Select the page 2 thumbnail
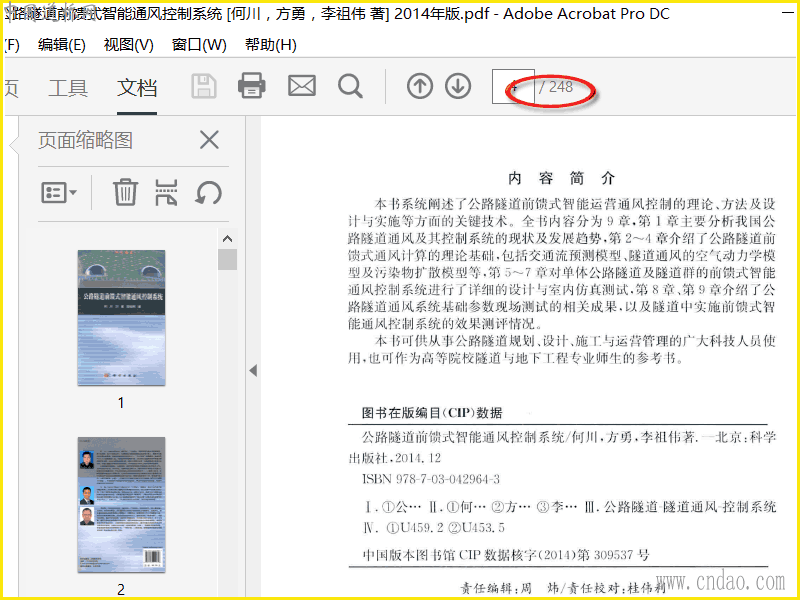Image resolution: width=800 pixels, height=600 pixels. 121,505
